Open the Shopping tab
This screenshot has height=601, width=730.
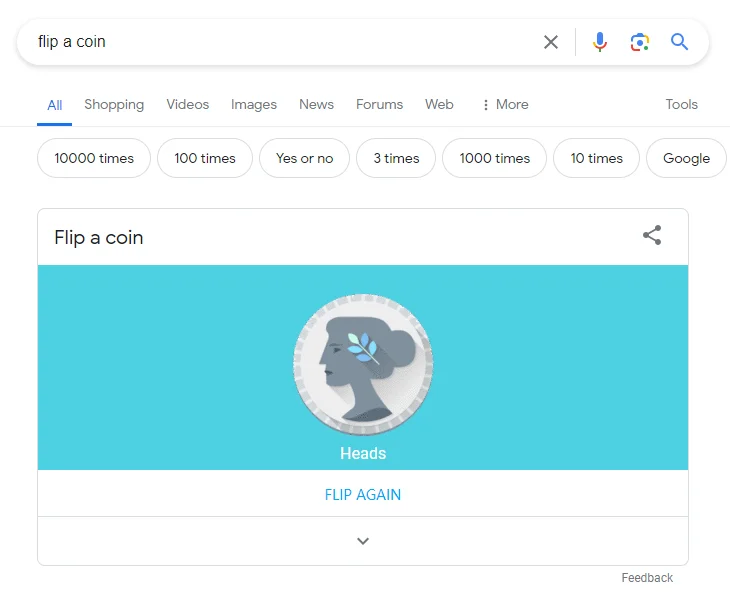coord(114,104)
